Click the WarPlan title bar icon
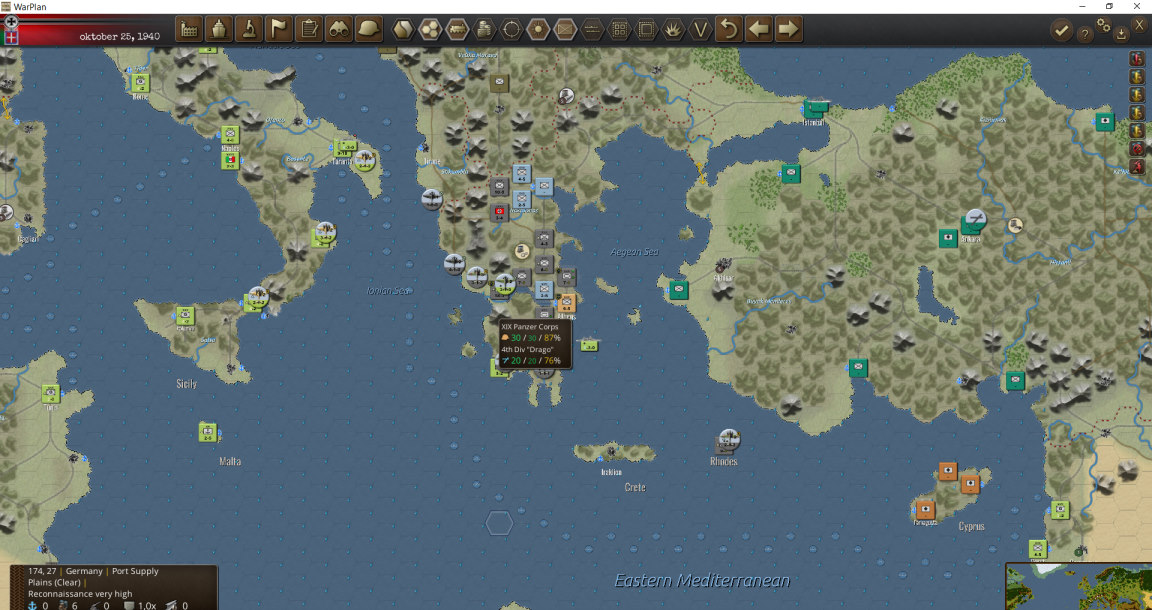 pos(7,6)
